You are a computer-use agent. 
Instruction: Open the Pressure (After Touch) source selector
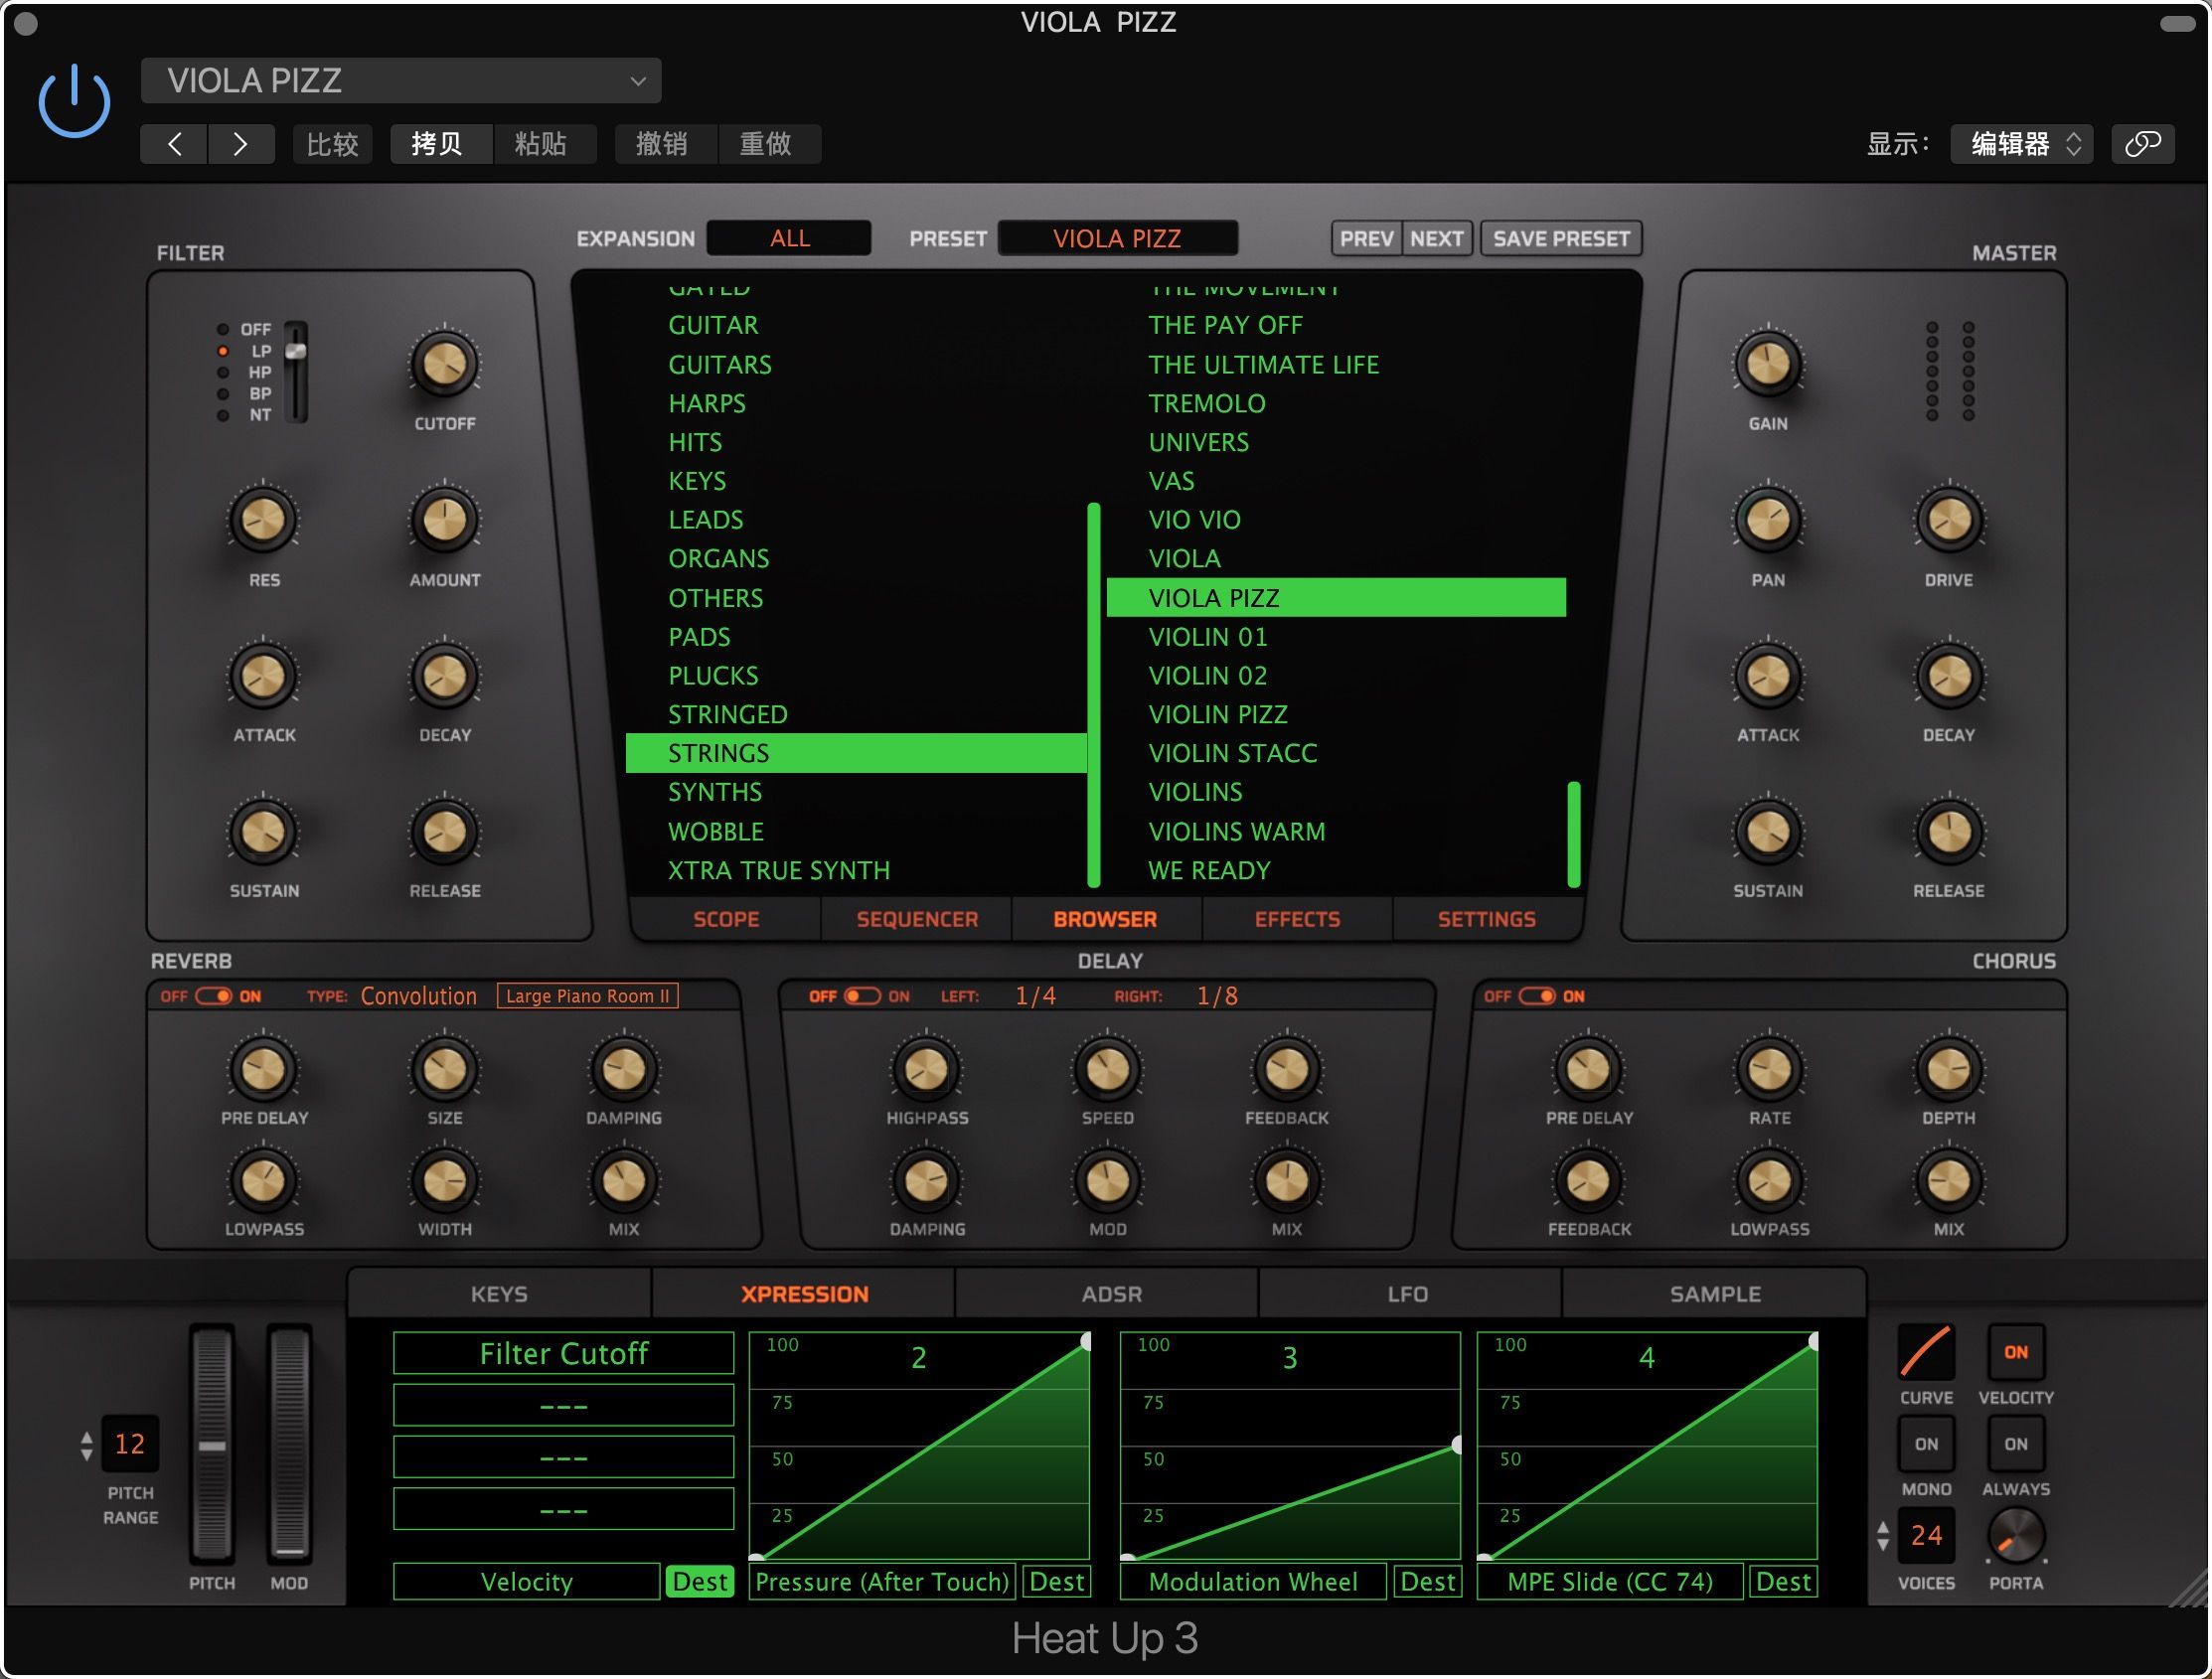882,1582
